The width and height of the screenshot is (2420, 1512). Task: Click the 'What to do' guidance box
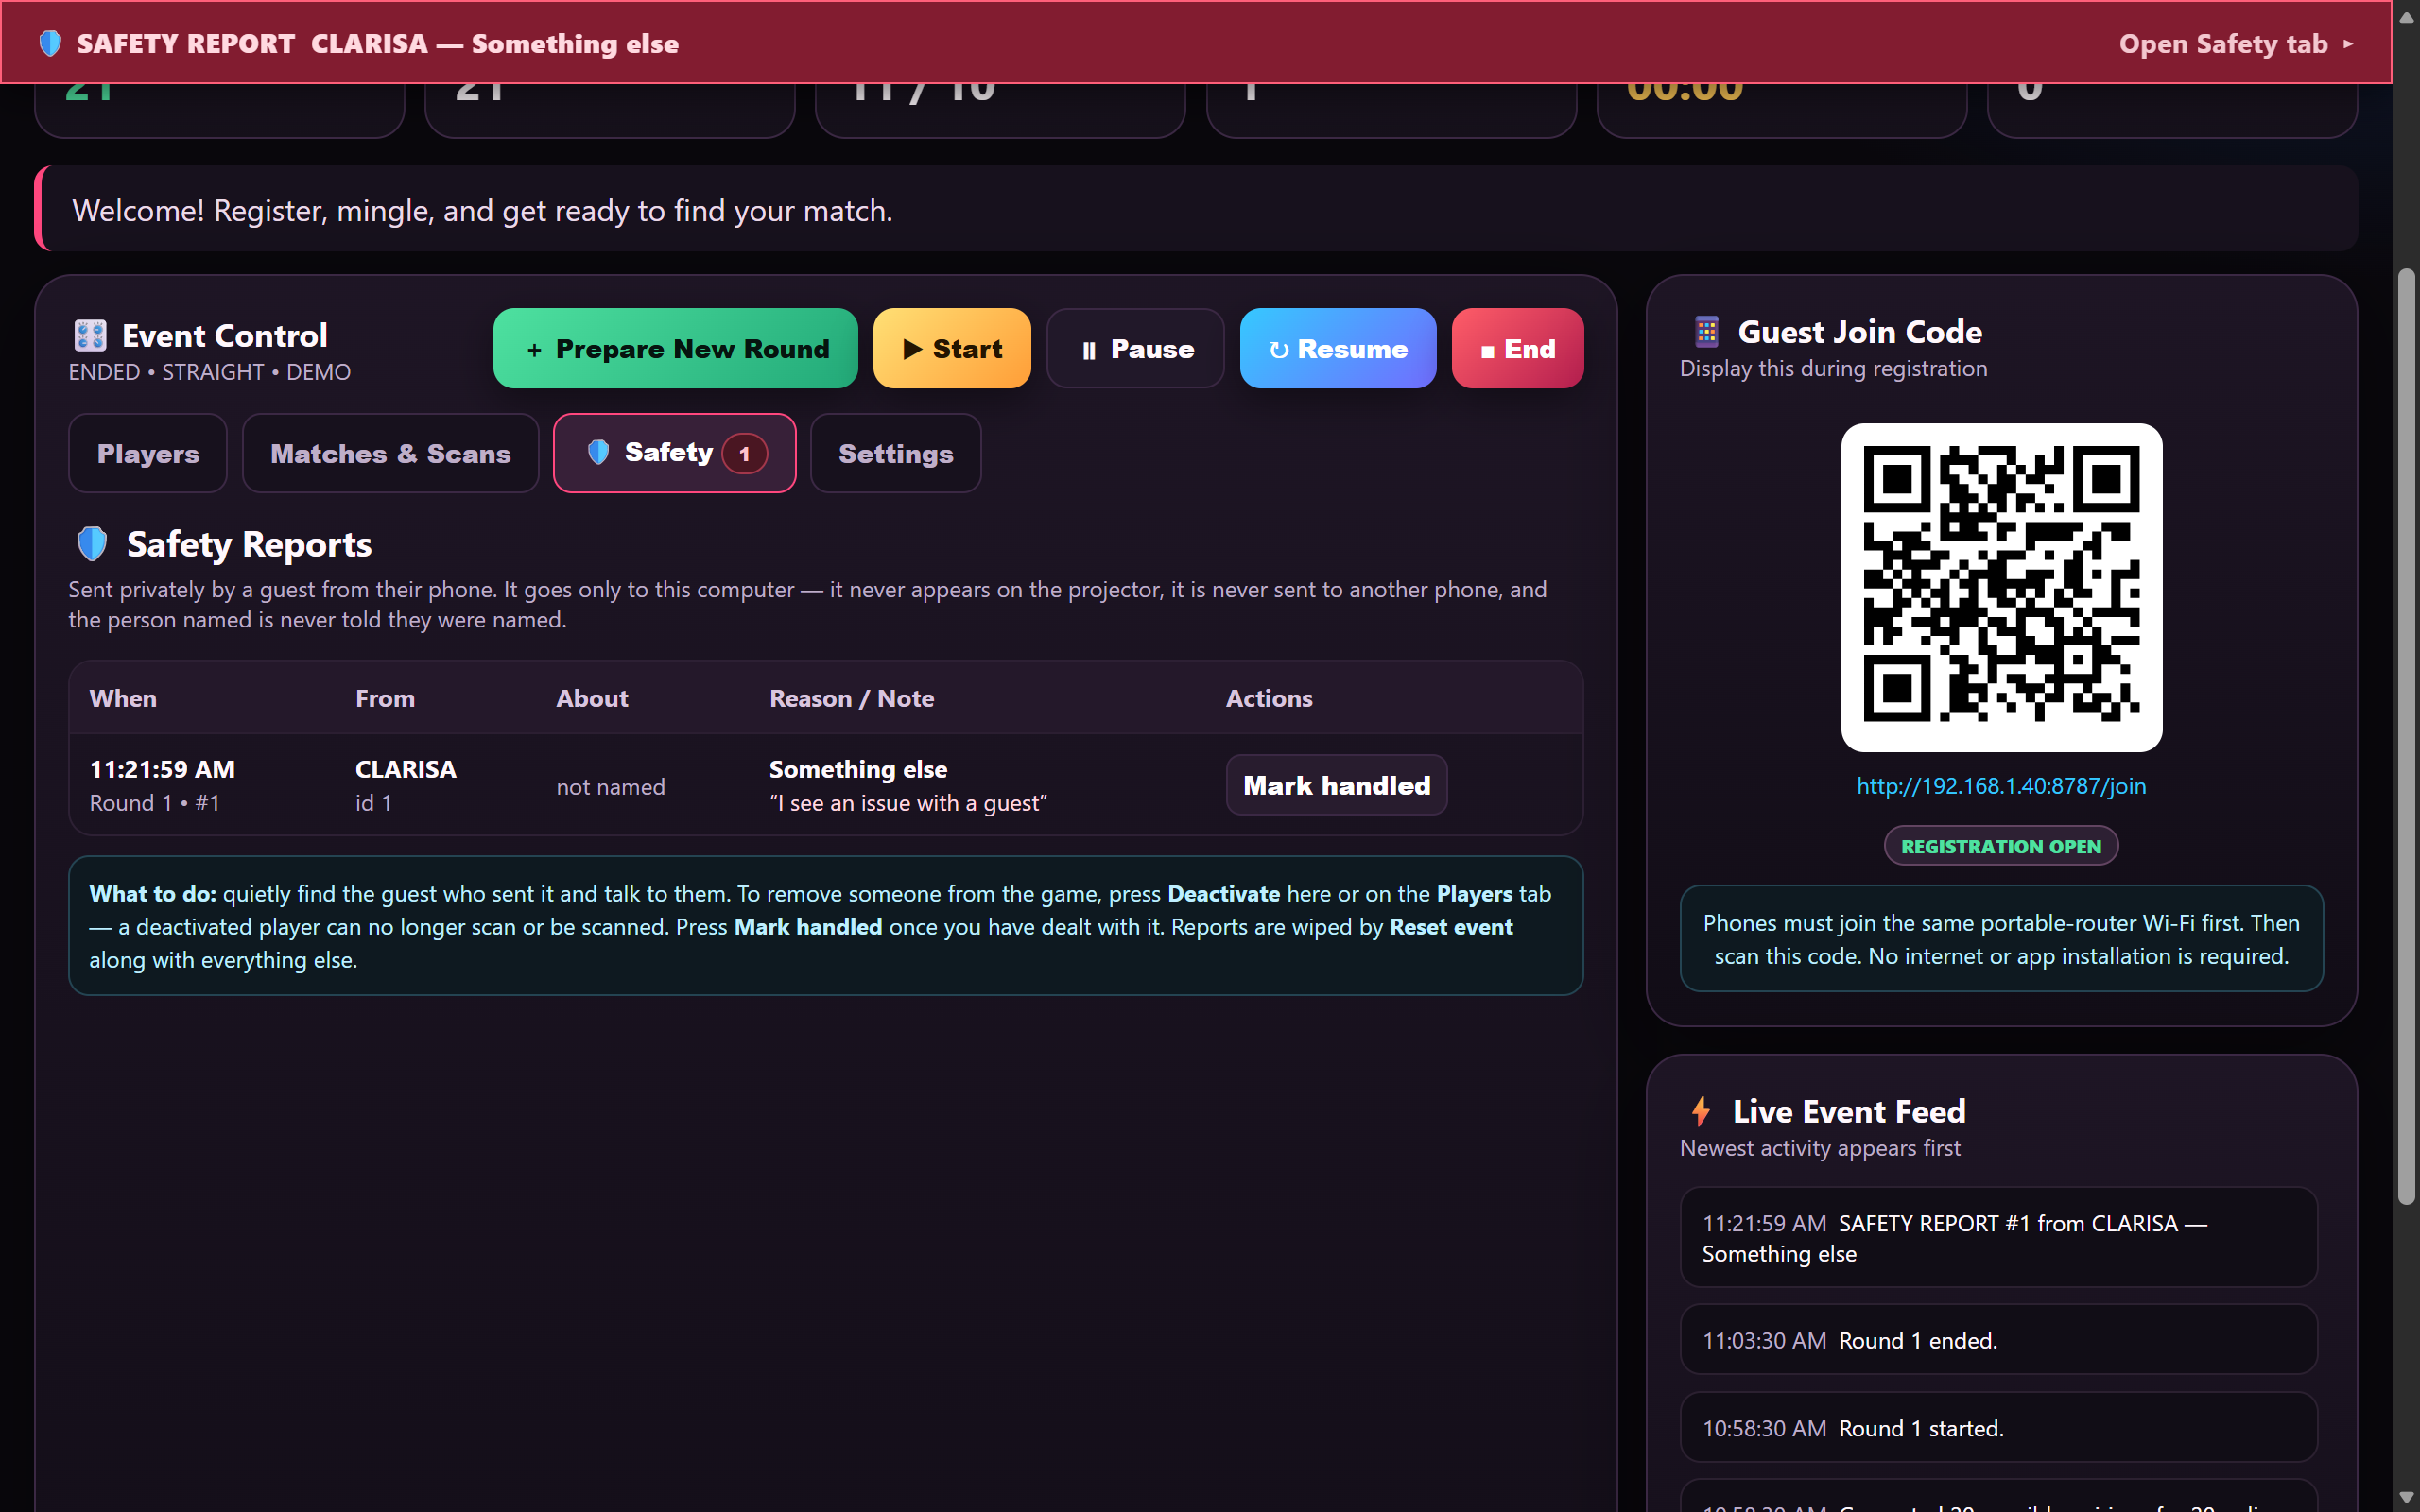point(825,926)
